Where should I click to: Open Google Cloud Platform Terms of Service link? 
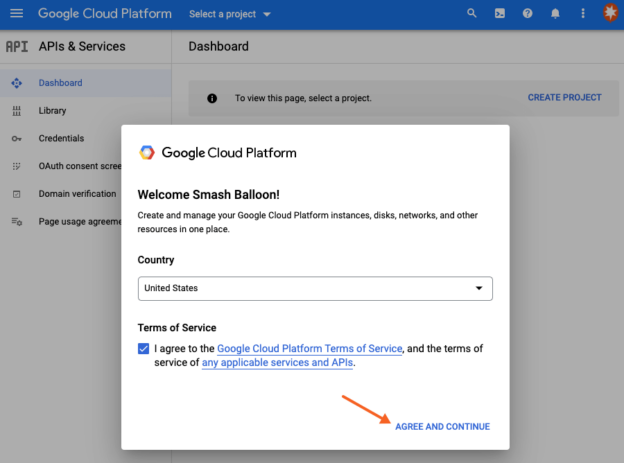pyautogui.click(x=309, y=349)
